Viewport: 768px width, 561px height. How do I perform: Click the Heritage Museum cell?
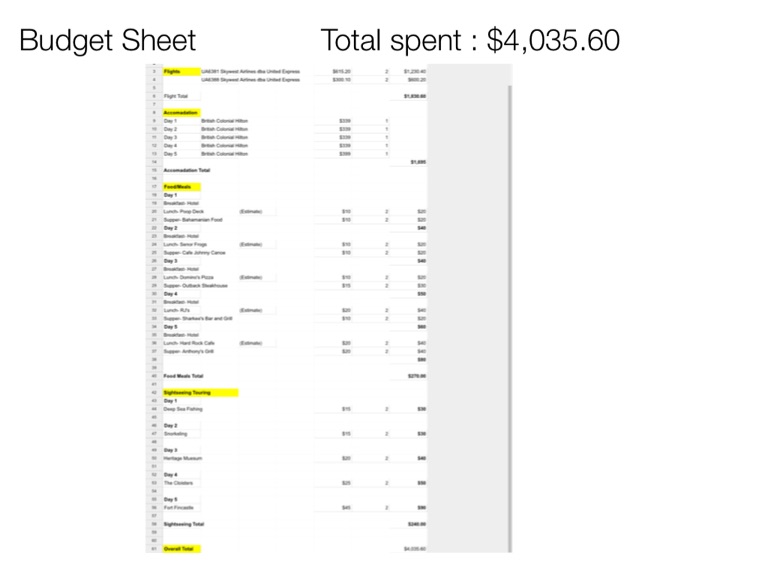183,458
